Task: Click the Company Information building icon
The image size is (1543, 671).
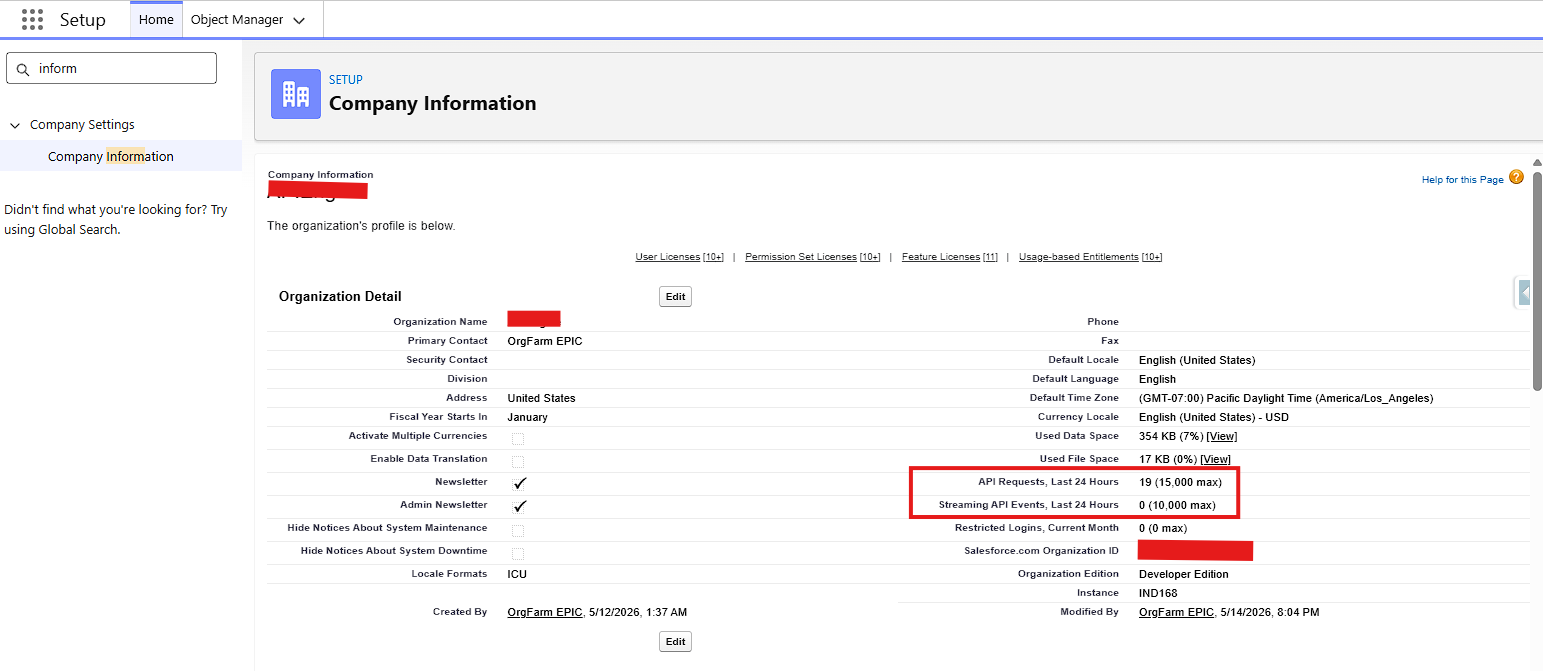Action: tap(296, 94)
